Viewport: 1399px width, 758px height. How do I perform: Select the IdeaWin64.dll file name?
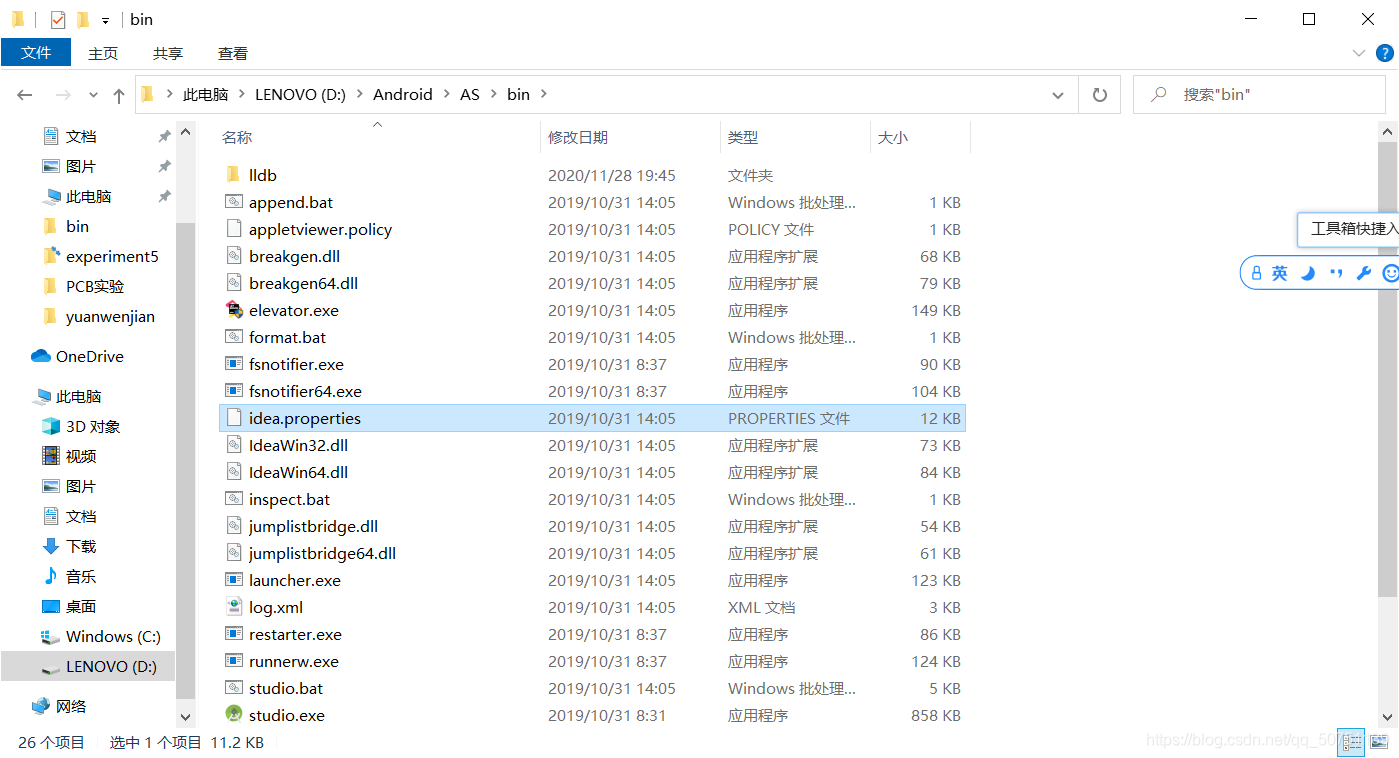[298, 472]
